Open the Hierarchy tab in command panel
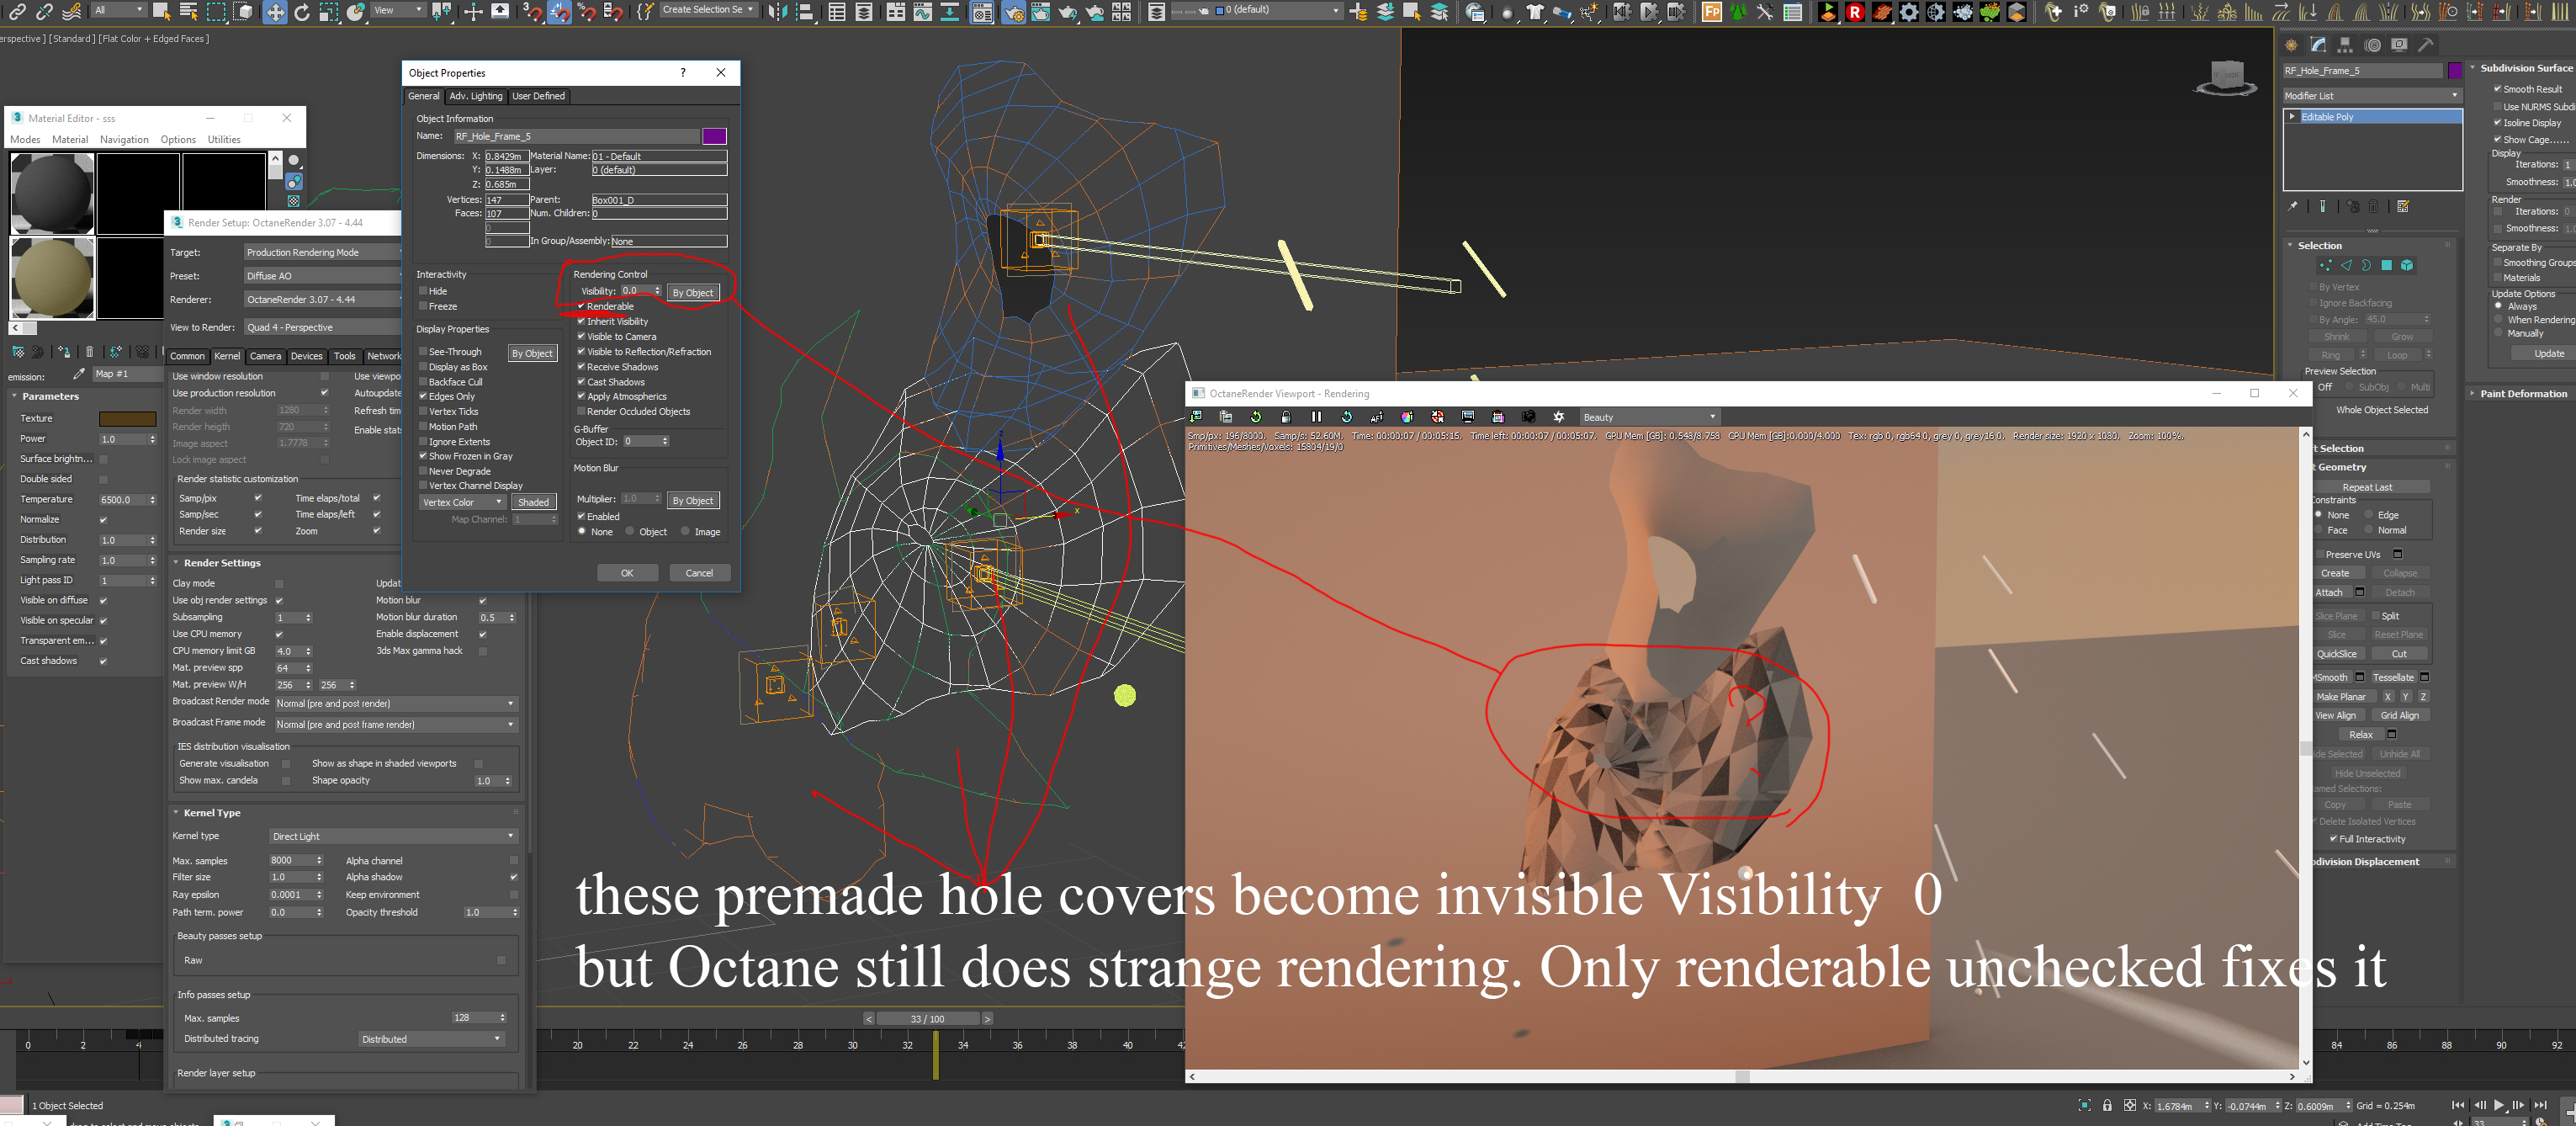Screen dimensions: 2576x1126 coord(2345,45)
